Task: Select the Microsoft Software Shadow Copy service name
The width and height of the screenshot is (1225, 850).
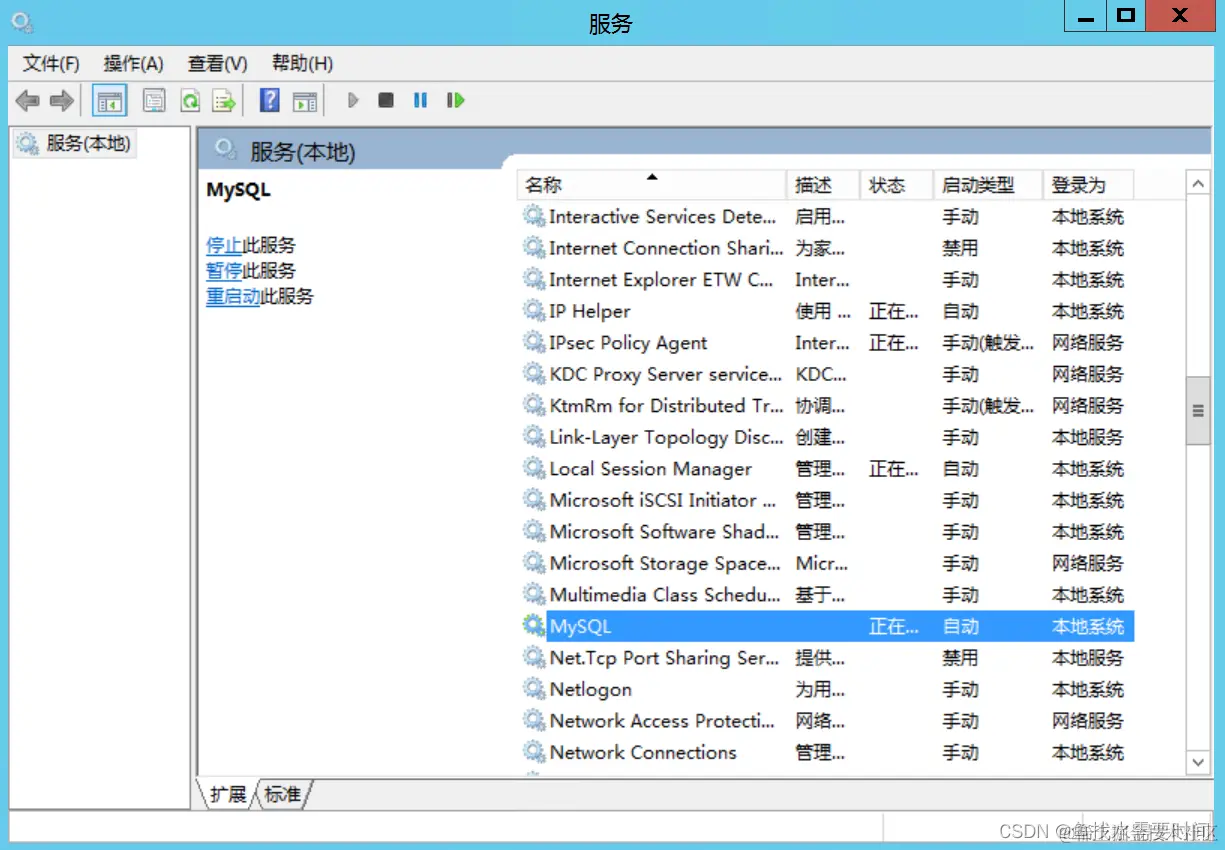Action: click(664, 531)
